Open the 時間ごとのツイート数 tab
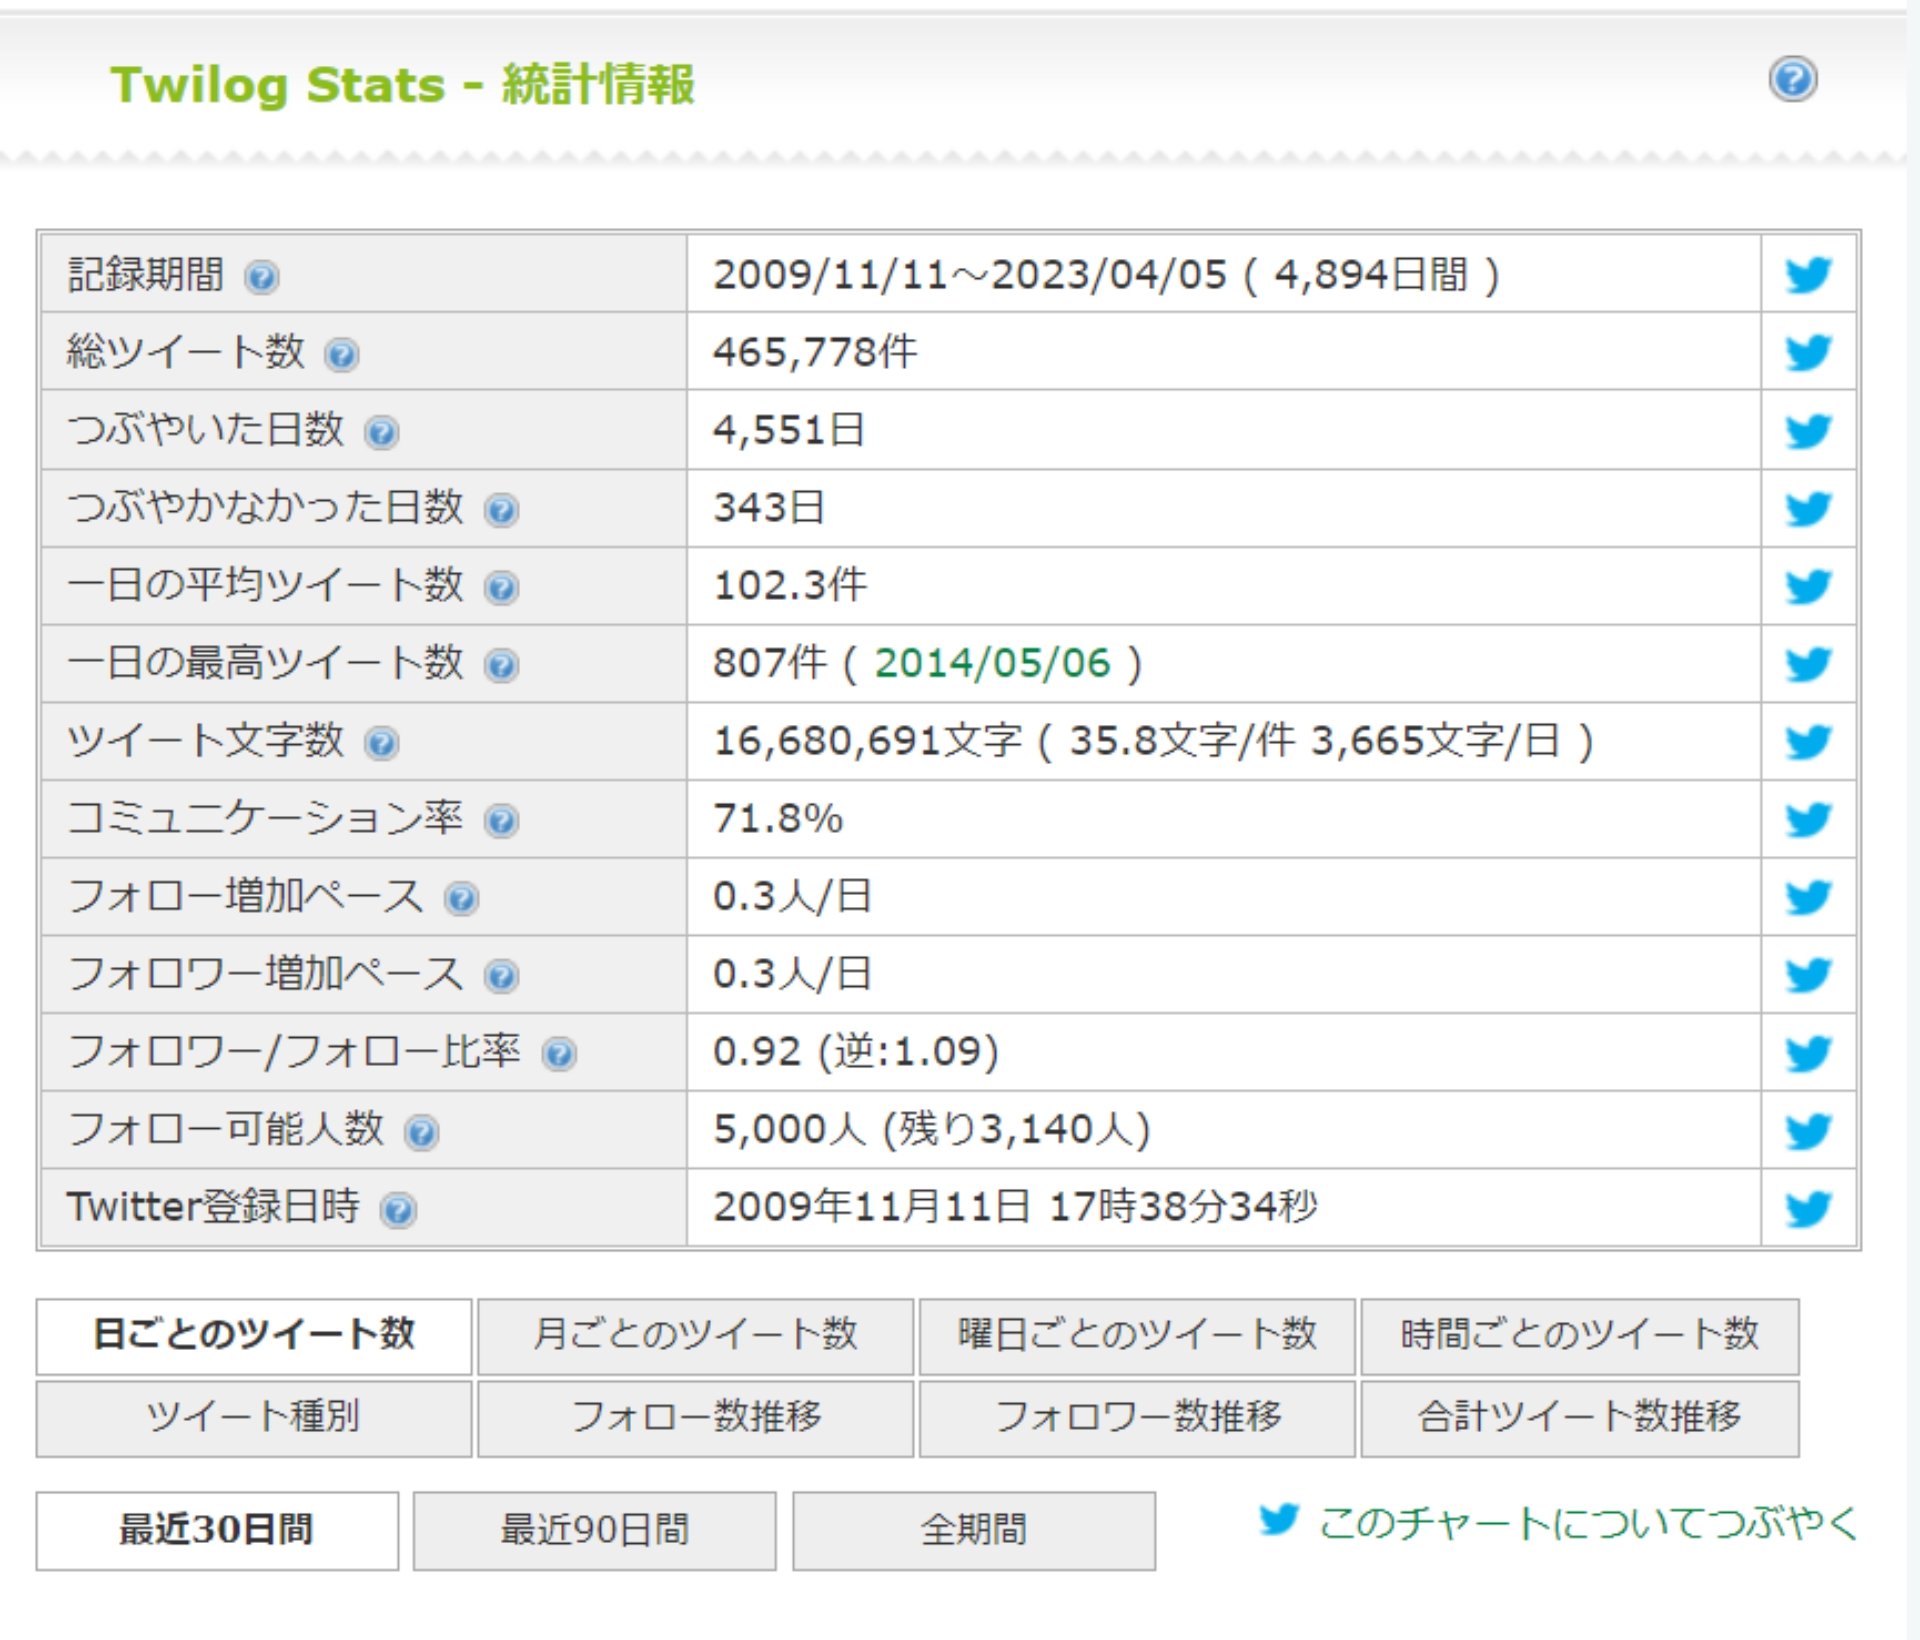Screen dimensions: 1920x1640 coord(1579,1335)
